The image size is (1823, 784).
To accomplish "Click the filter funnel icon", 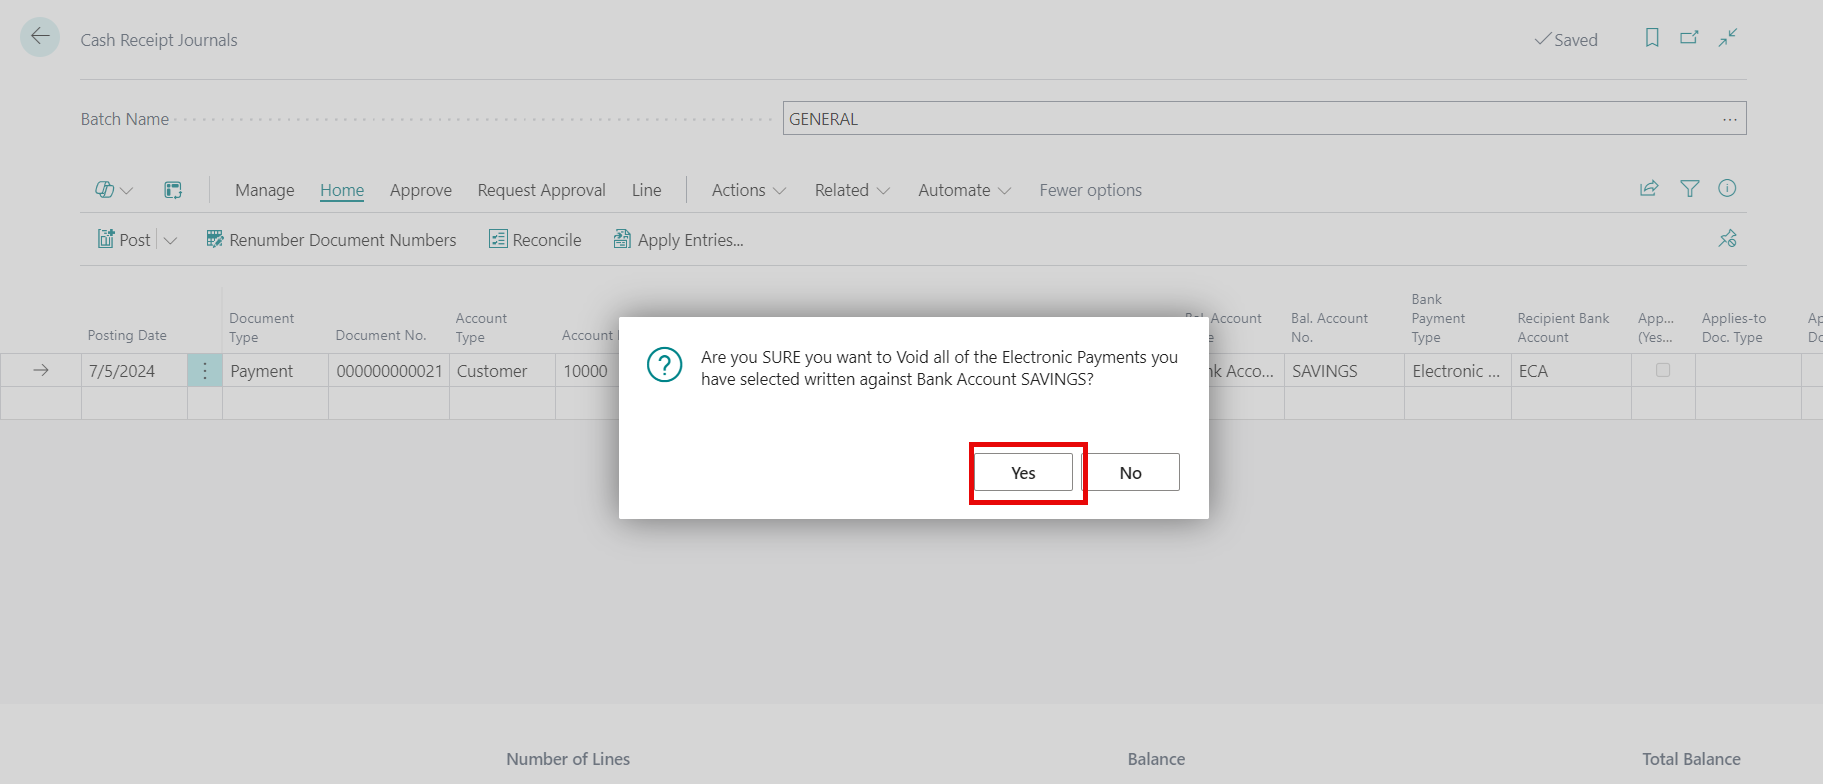I will (1690, 188).
